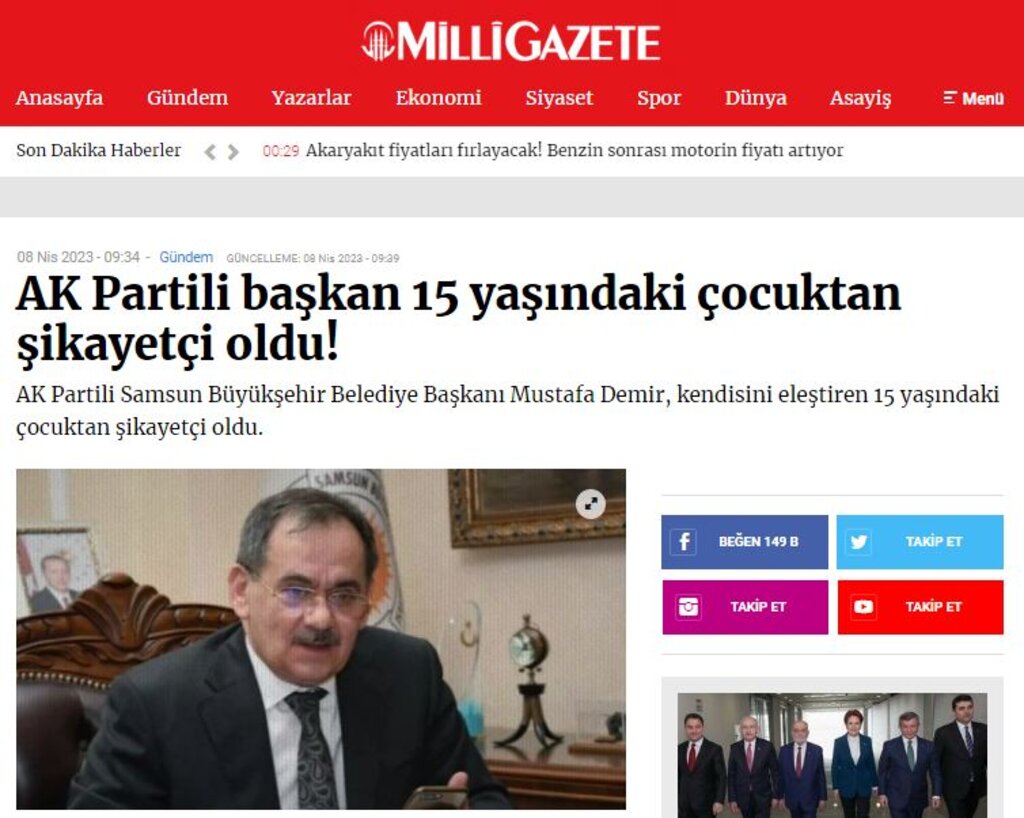1024x818 pixels.
Task: Open the hamburger Menü icon
Action: [x=973, y=99]
